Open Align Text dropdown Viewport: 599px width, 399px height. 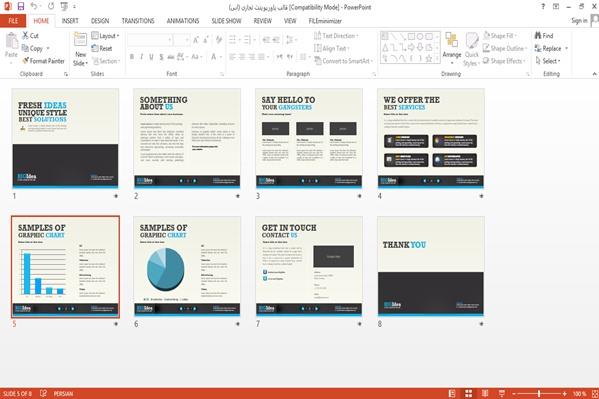click(332, 48)
